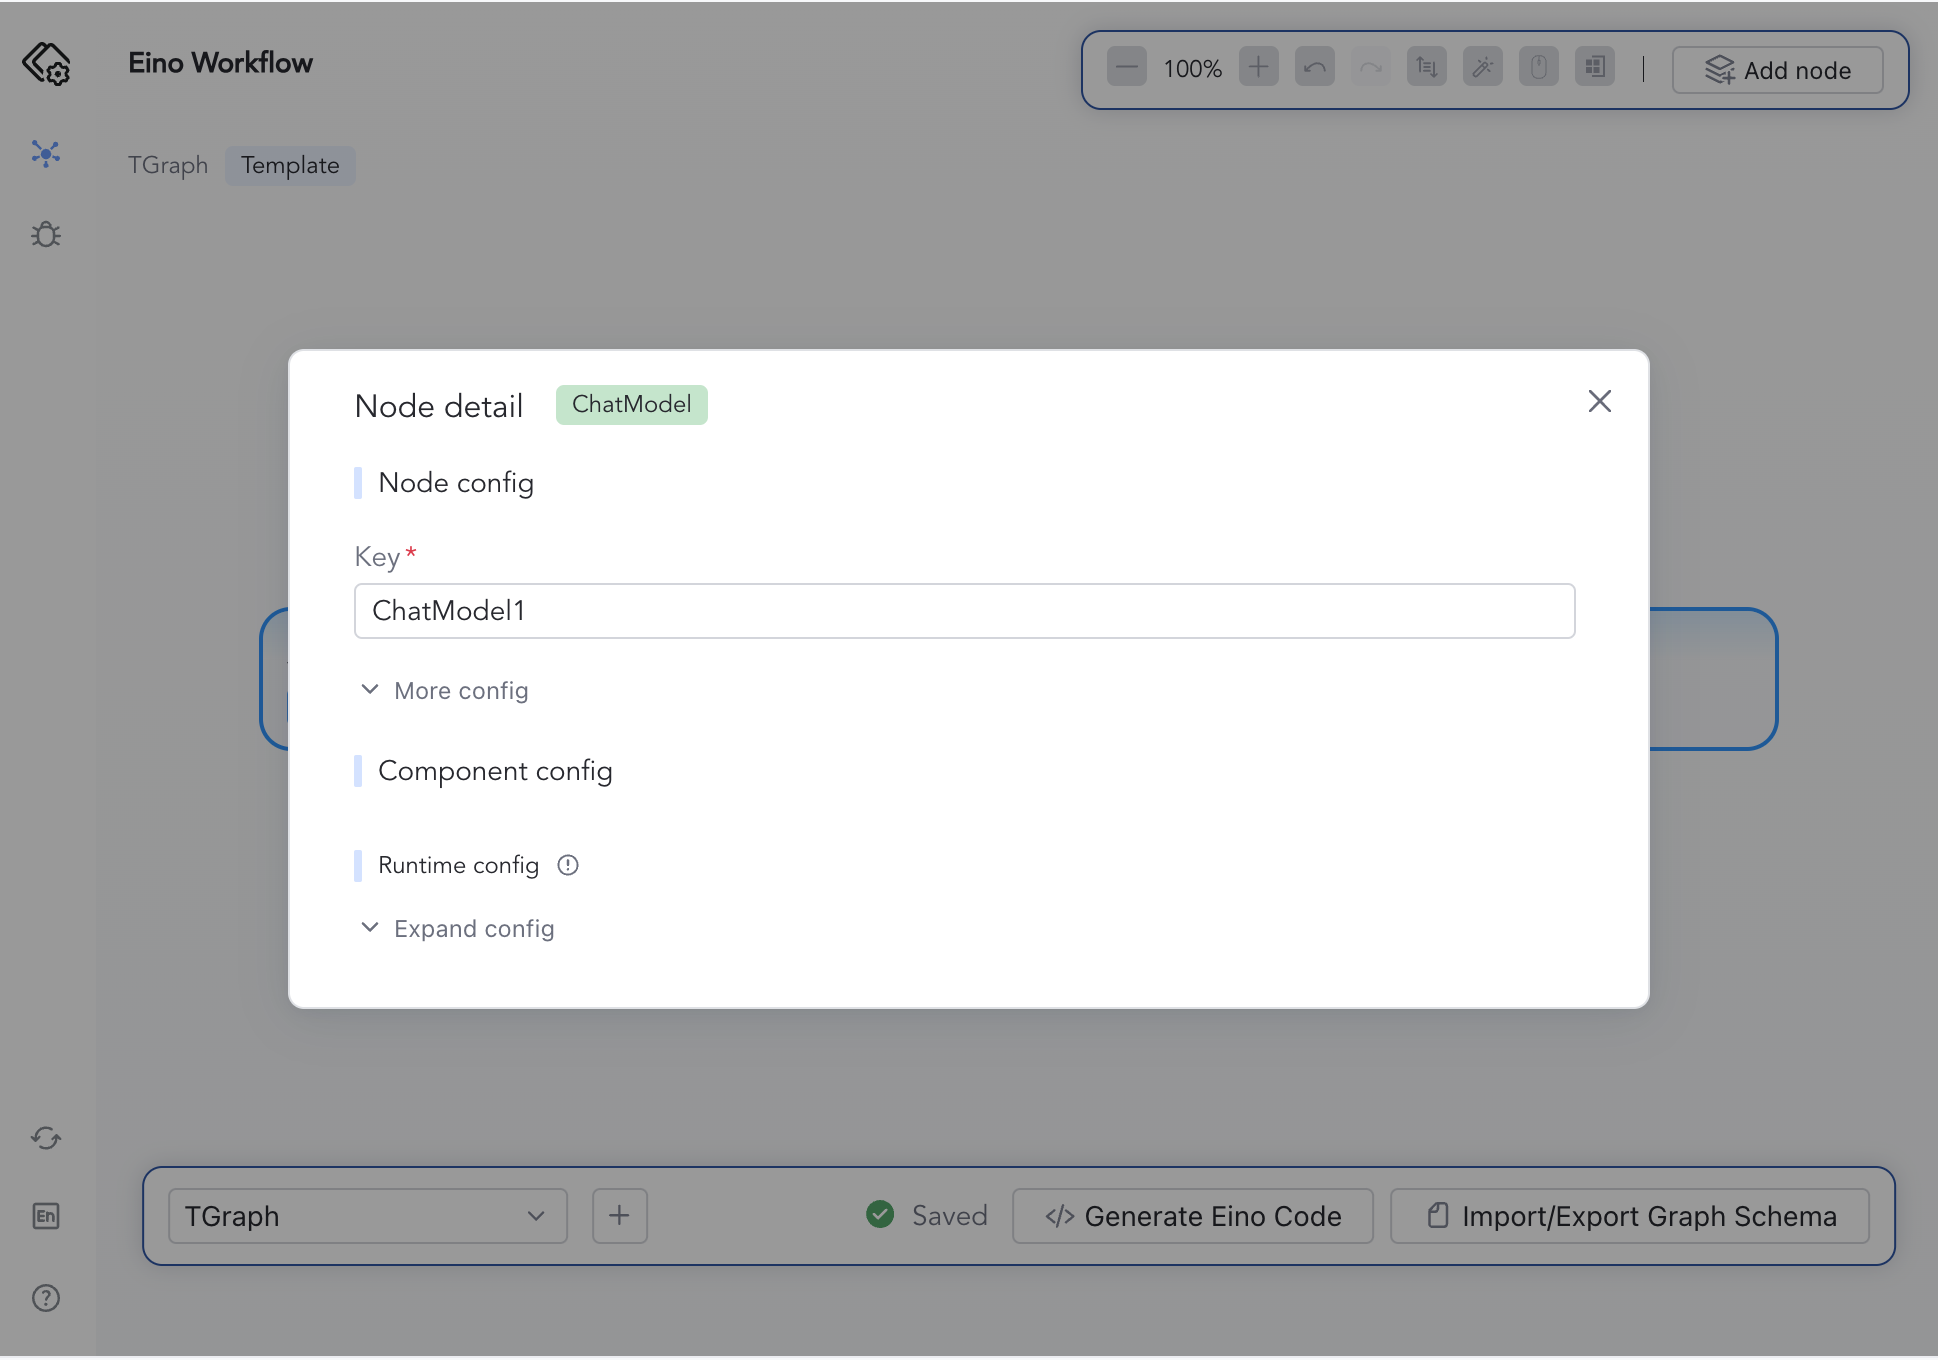Zoom out with the minus icon
Viewport: 1938px width, 1360px height.
pos(1126,68)
